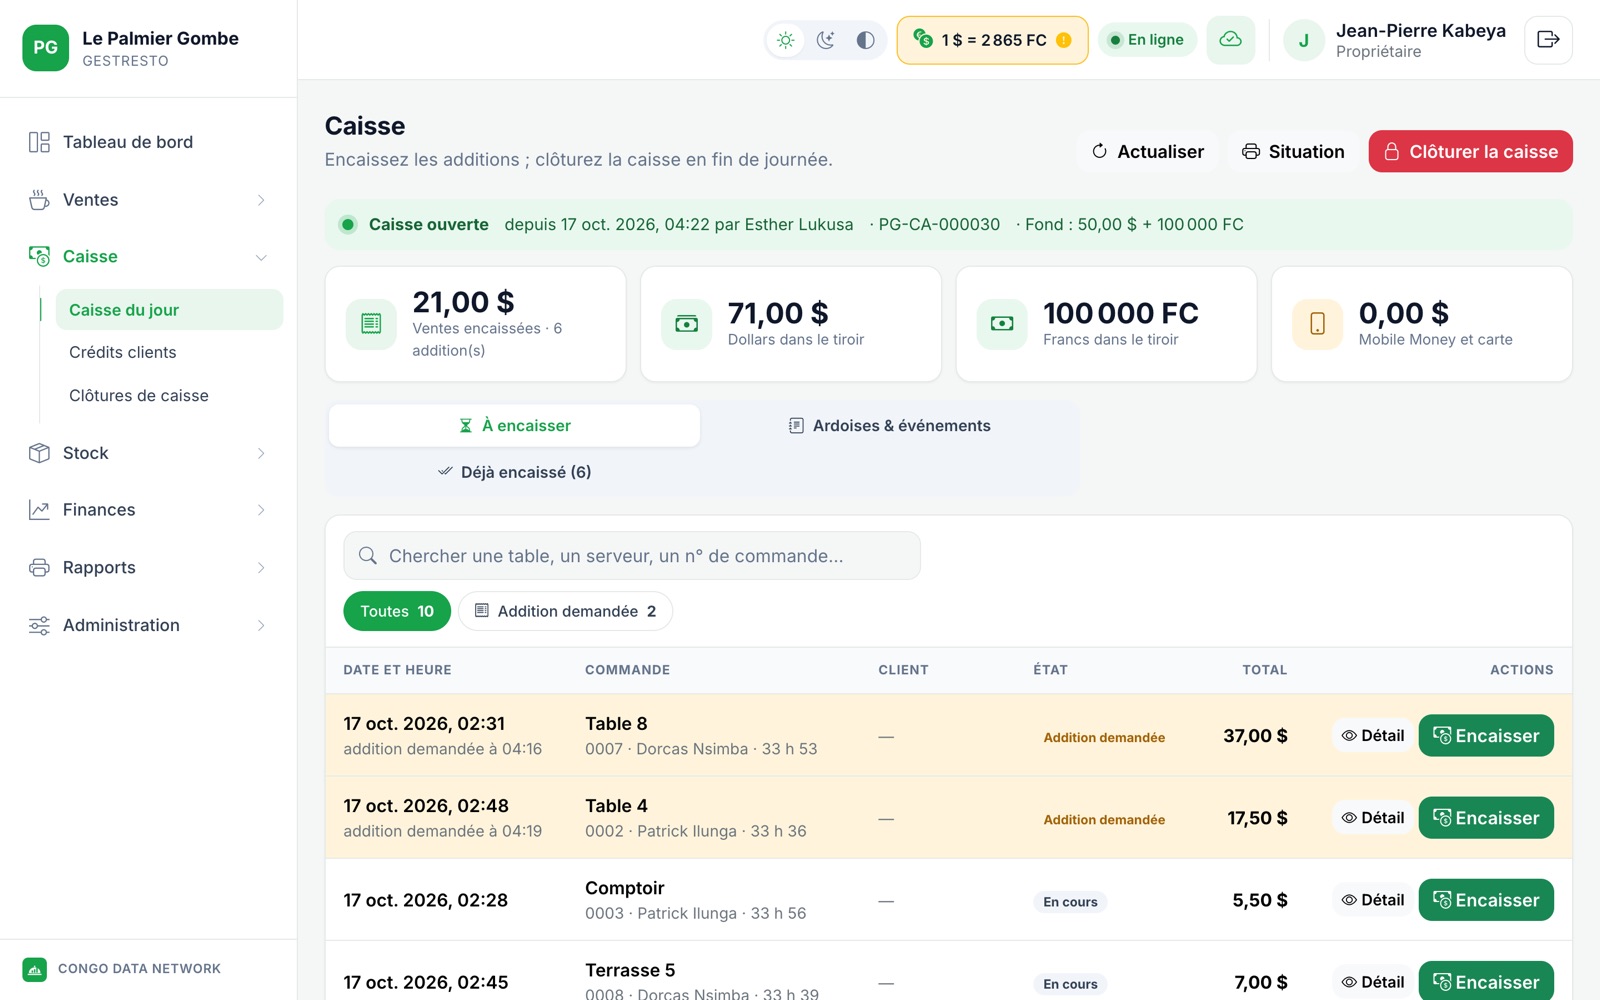Expand the Ventes menu chevron
The width and height of the screenshot is (1600, 1000).
pyautogui.click(x=261, y=200)
